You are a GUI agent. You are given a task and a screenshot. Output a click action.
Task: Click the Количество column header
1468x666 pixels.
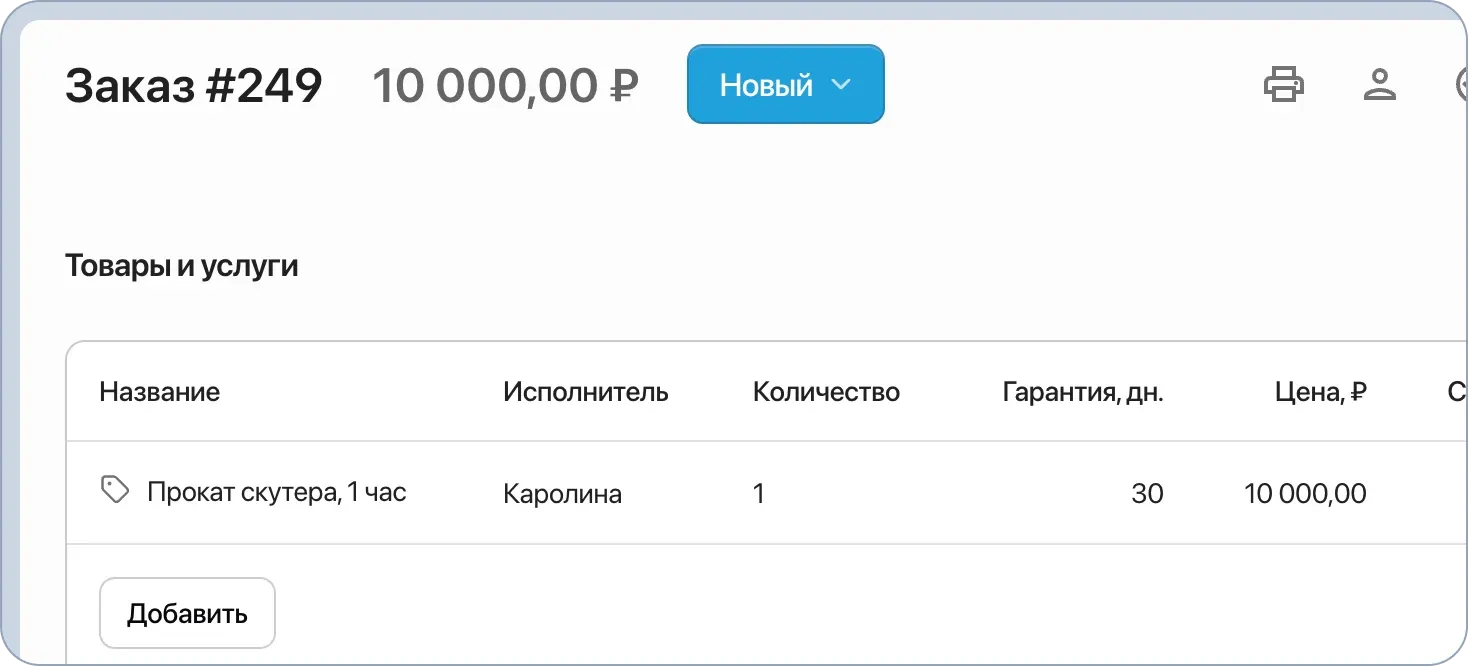tap(826, 392)
